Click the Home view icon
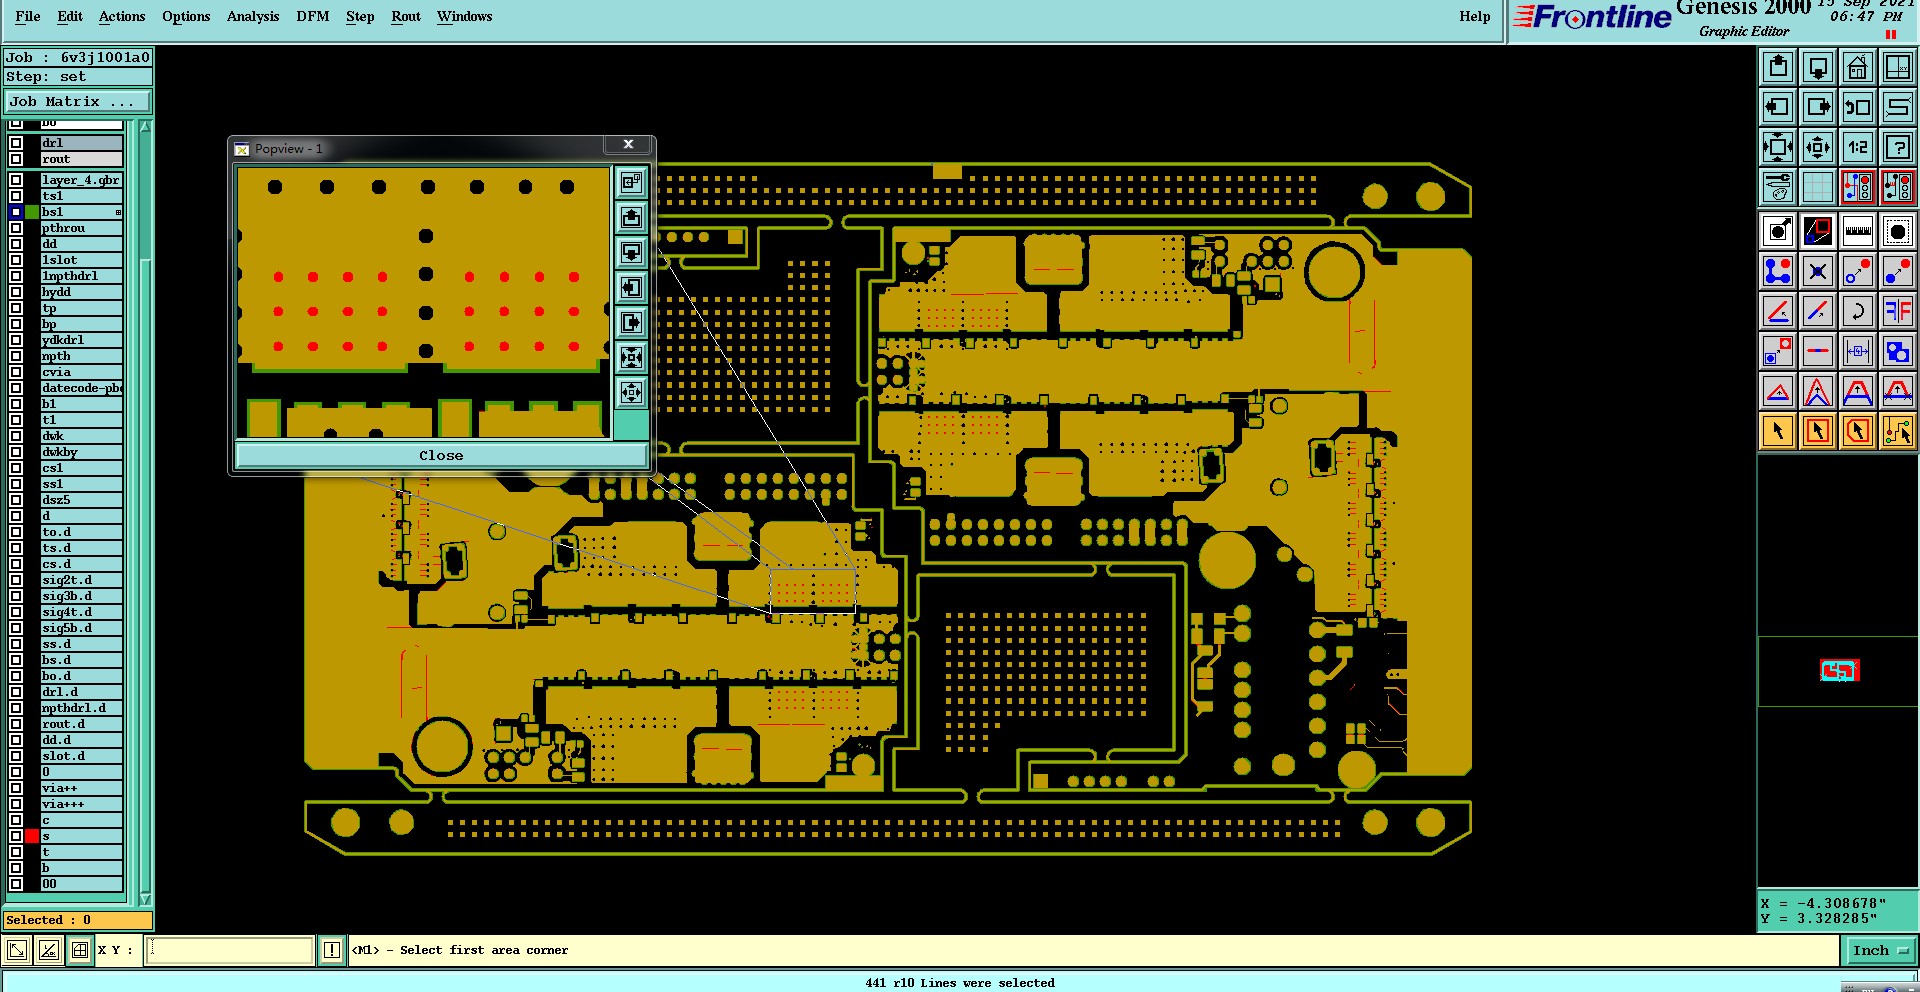Screen dimensions: 1920x992 pos(1858,67)
